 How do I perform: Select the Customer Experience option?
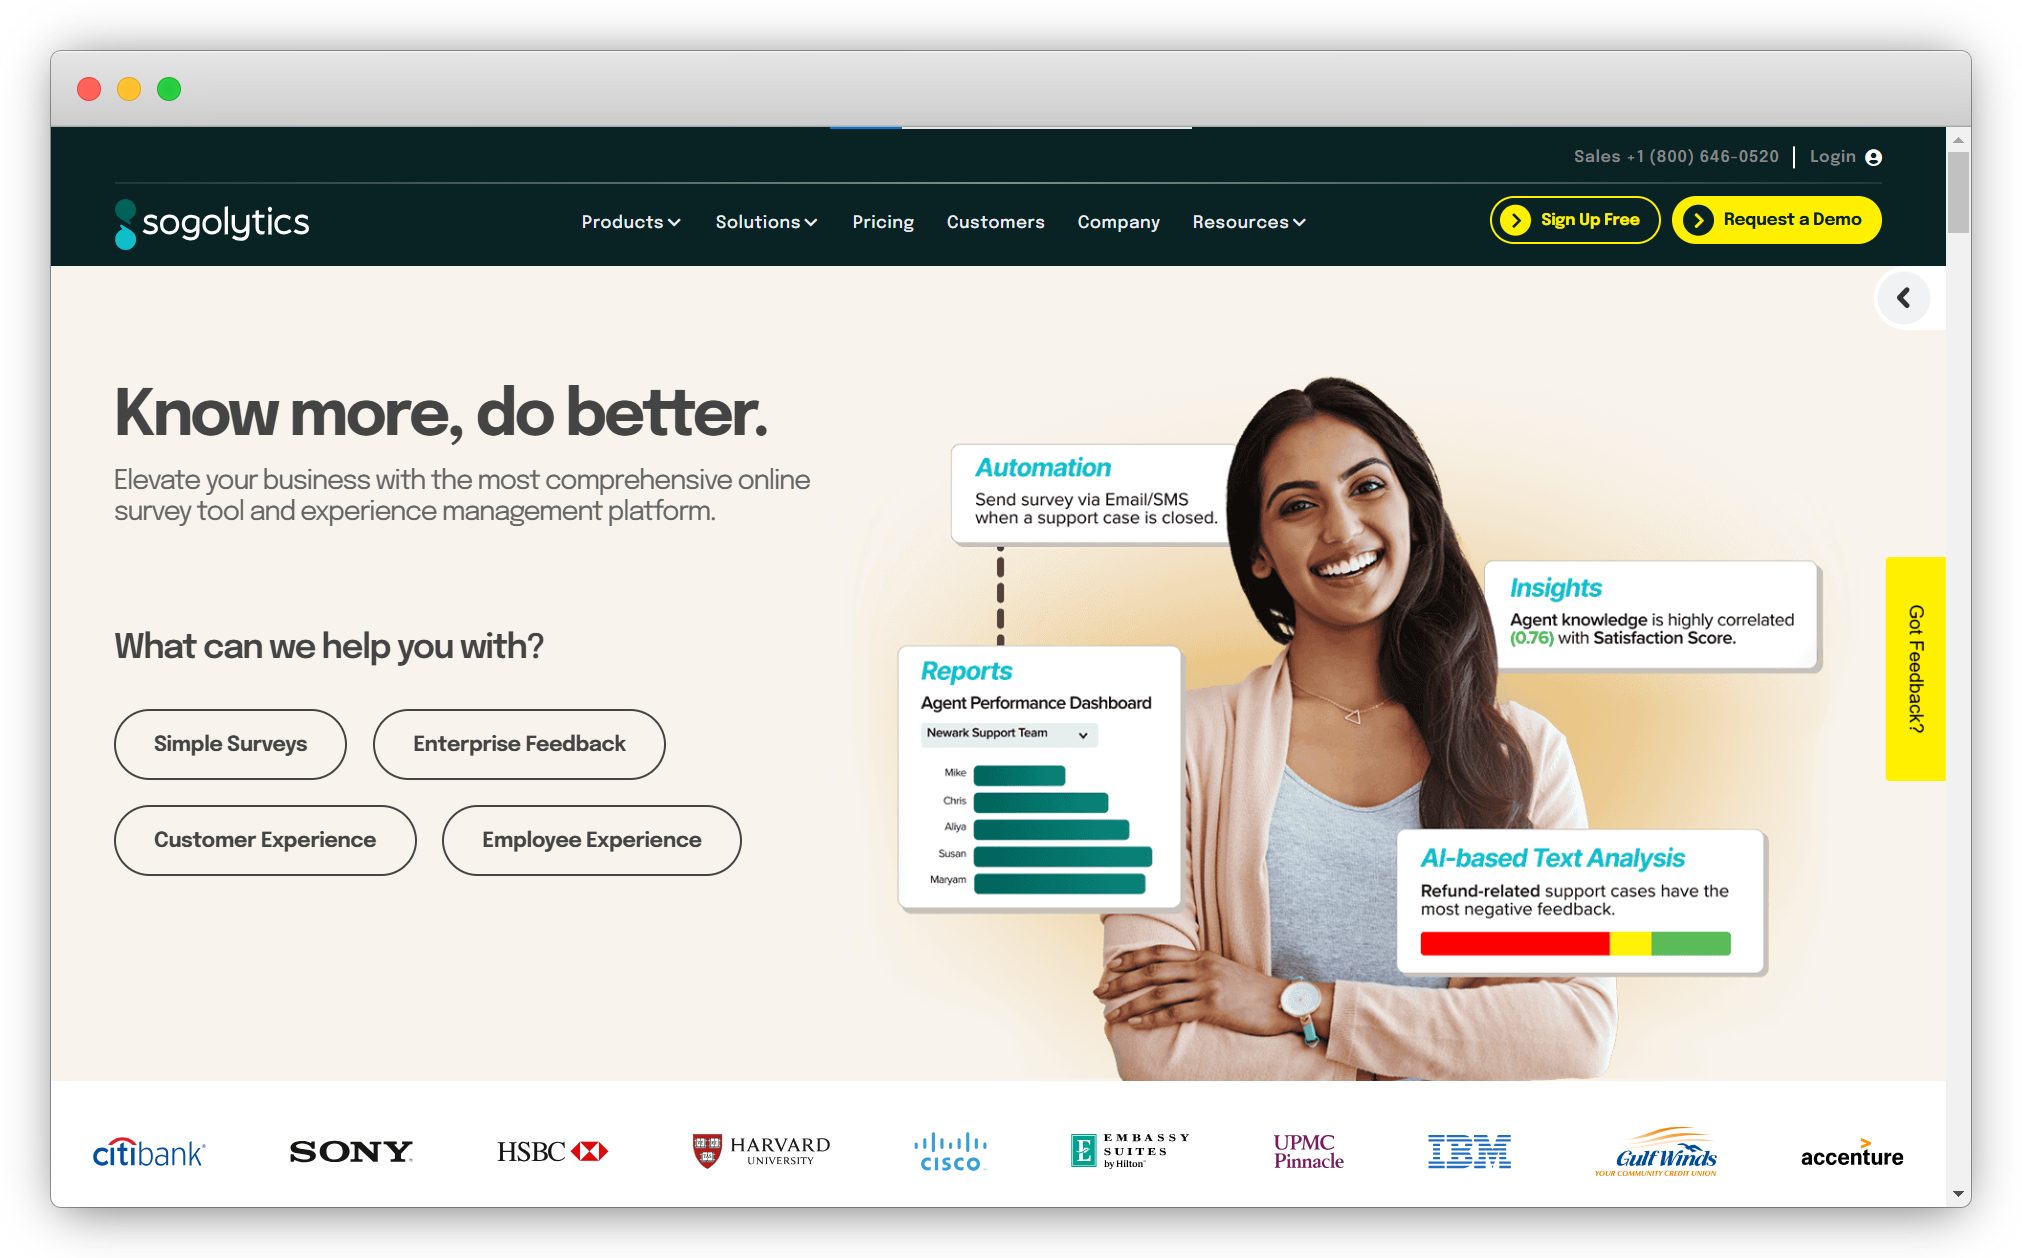265,839
